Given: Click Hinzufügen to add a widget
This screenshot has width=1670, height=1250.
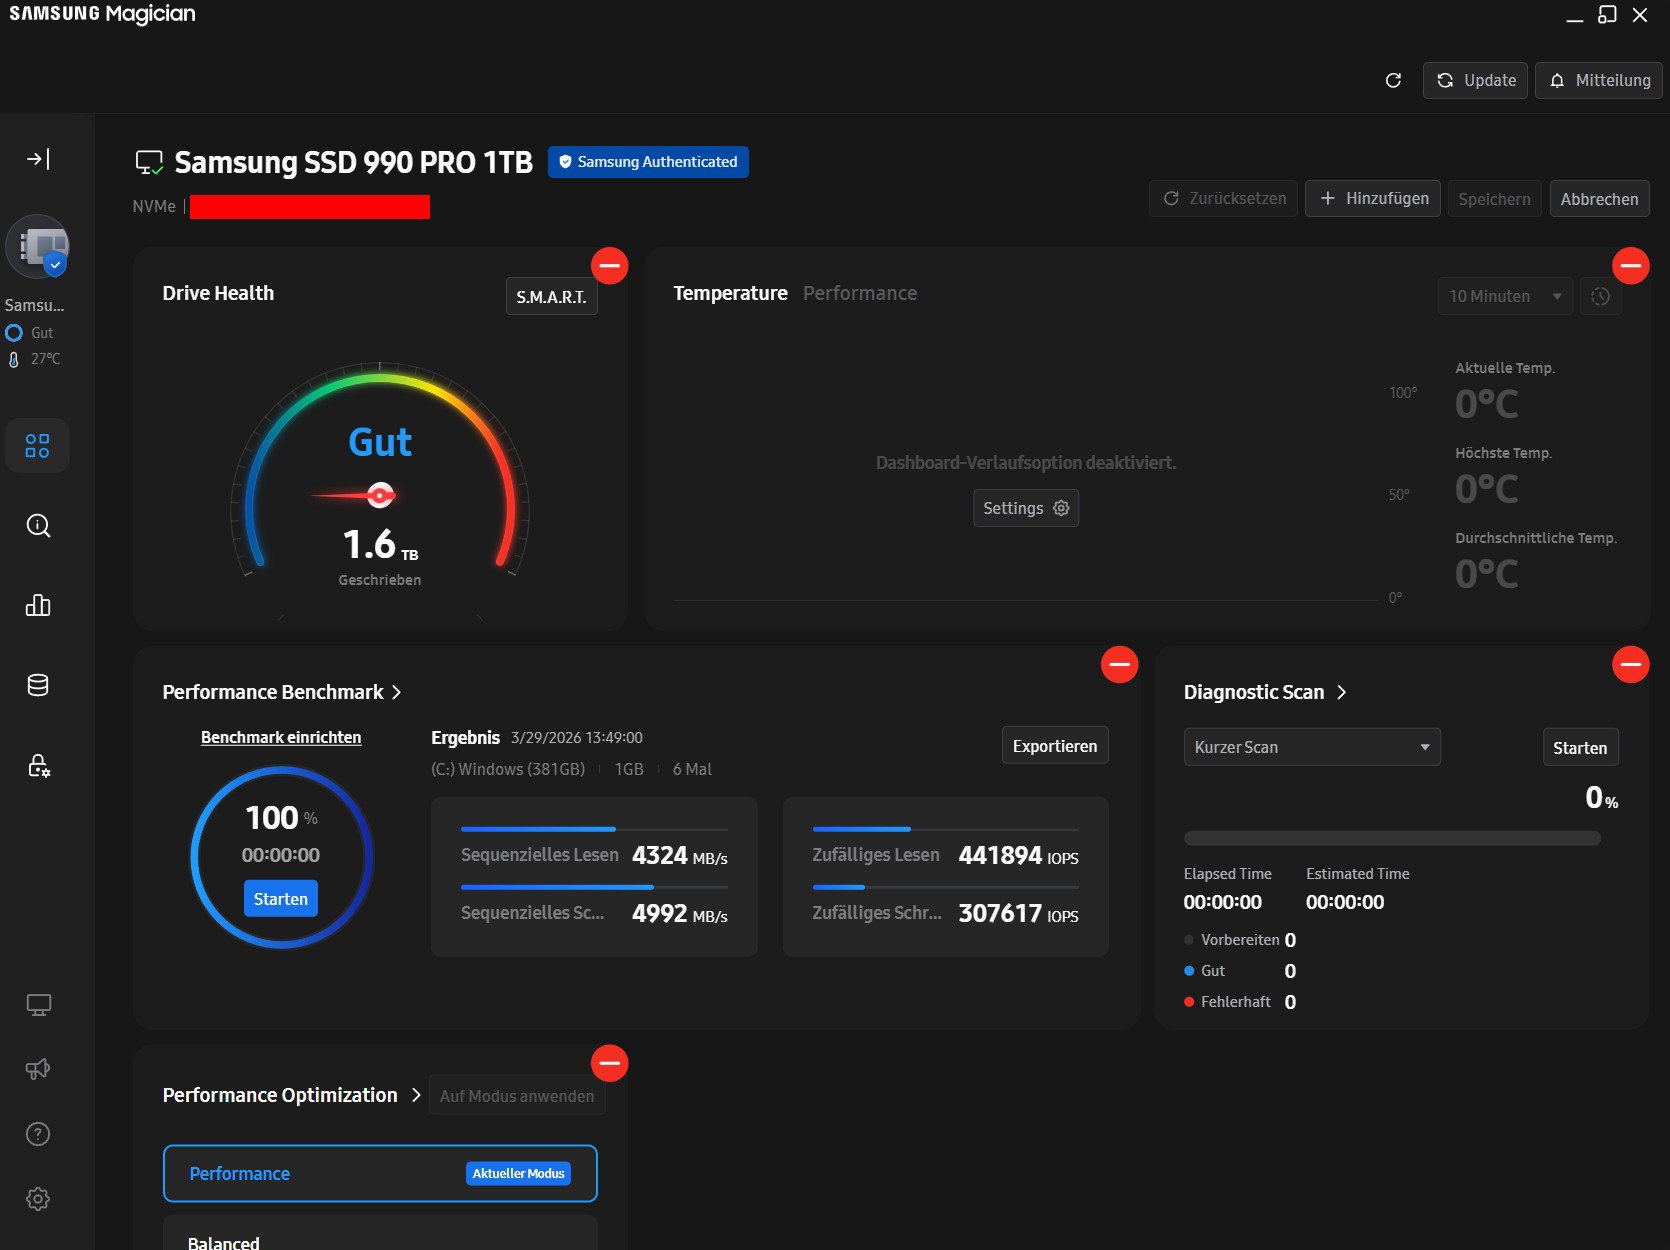Looking at the screenshot, I should [x=1373, y=198].
